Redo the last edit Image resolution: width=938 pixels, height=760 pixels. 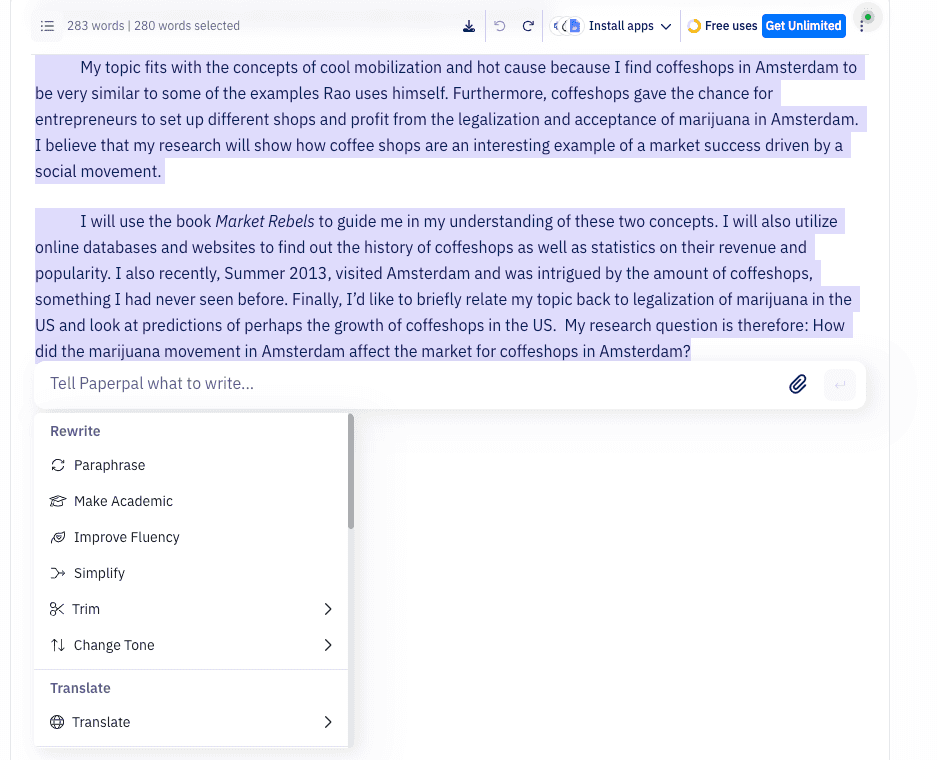pyautogui.click(x=528, y=26)
